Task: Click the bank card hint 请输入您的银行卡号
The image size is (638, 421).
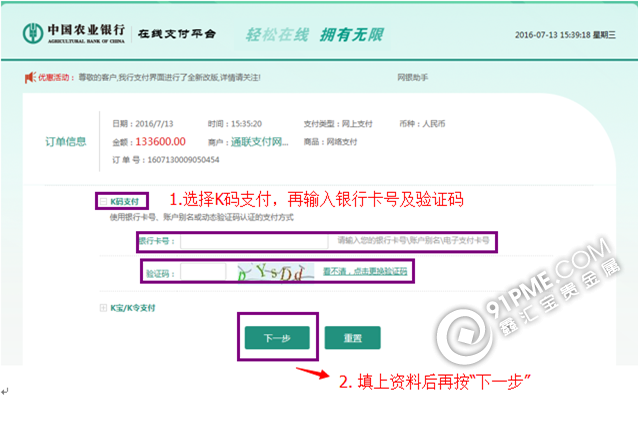Action: (413, 240)
